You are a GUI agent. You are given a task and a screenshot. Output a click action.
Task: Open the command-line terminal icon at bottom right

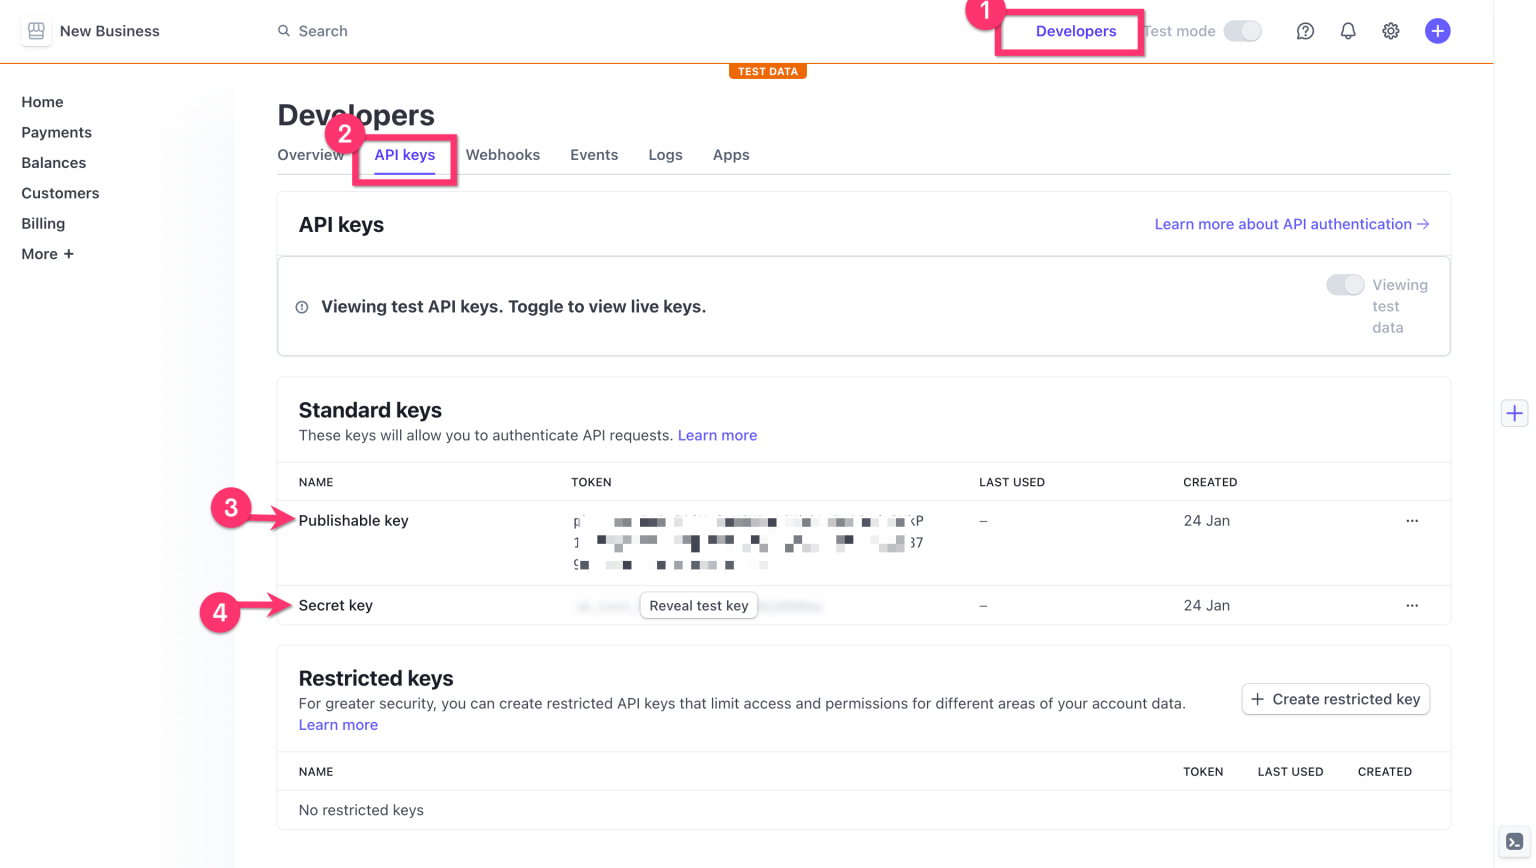(1514, 842)
